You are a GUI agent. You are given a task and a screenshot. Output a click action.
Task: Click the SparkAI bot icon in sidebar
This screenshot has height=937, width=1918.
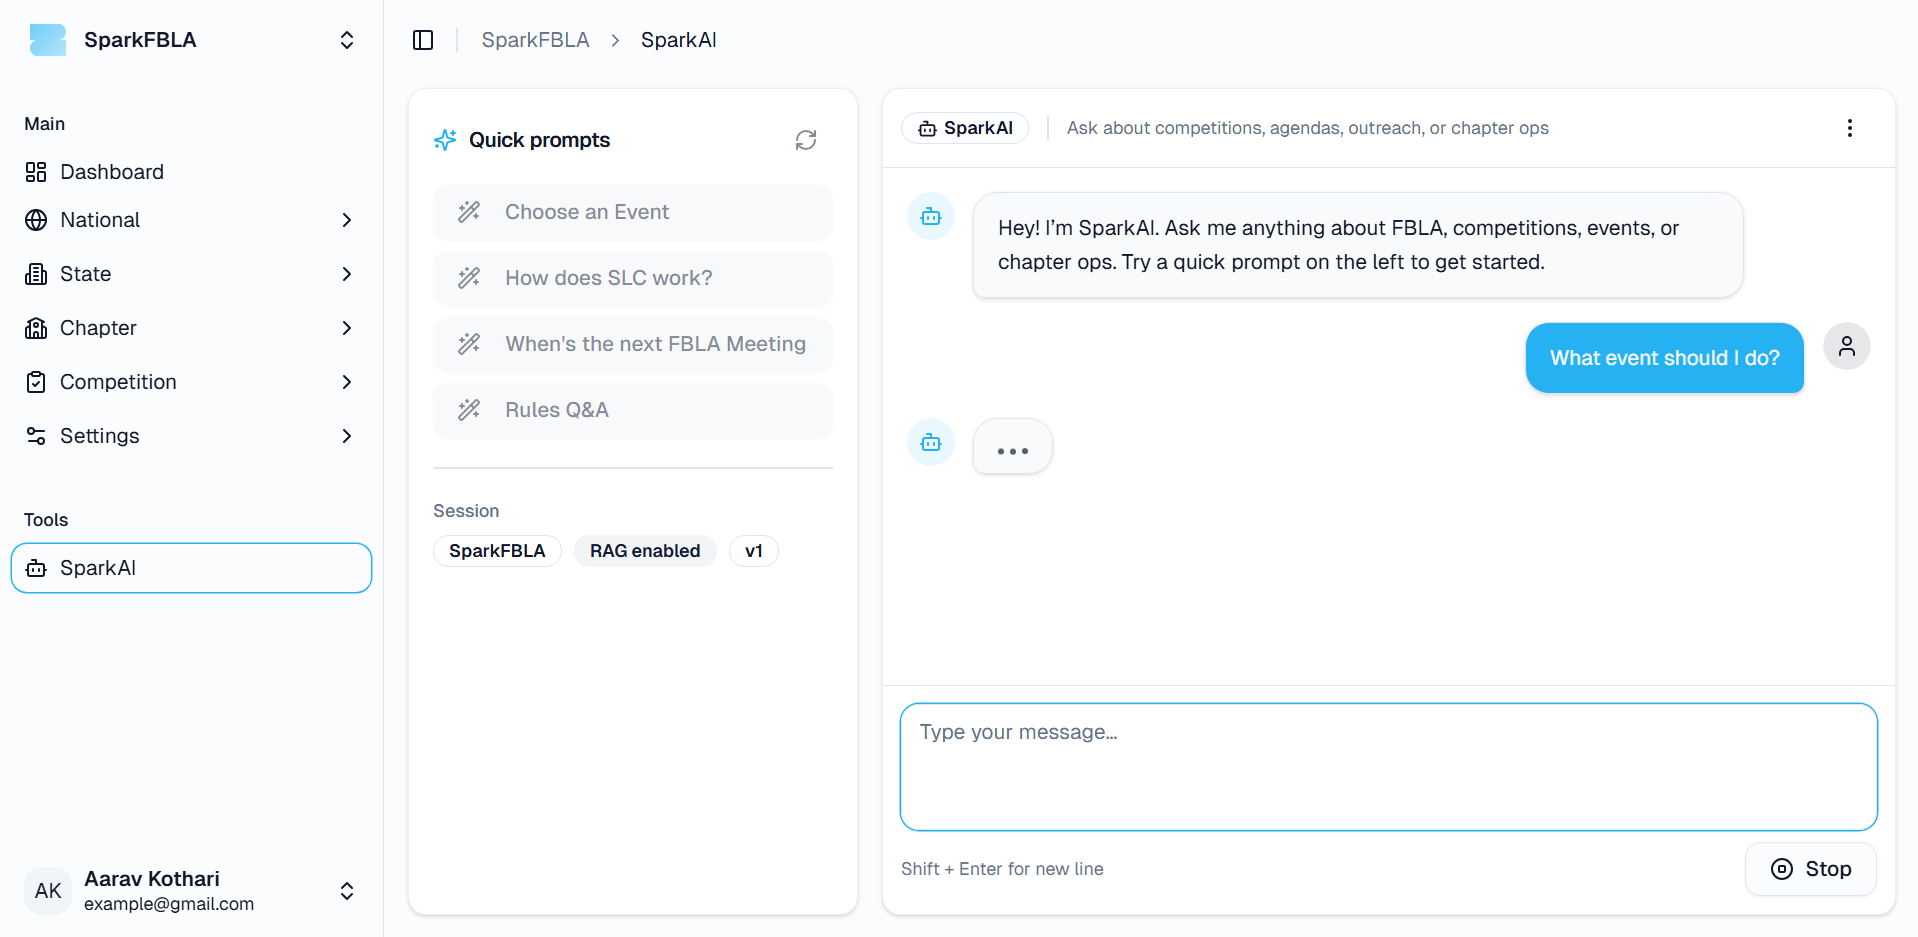[36, 568]
